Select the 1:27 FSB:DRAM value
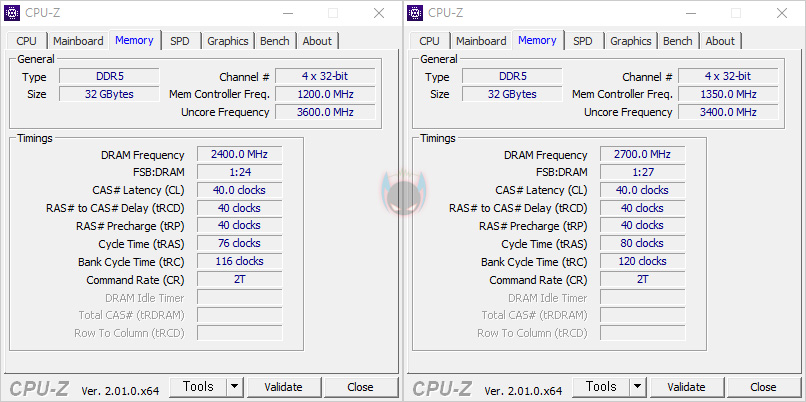 (x=643, y=172)
